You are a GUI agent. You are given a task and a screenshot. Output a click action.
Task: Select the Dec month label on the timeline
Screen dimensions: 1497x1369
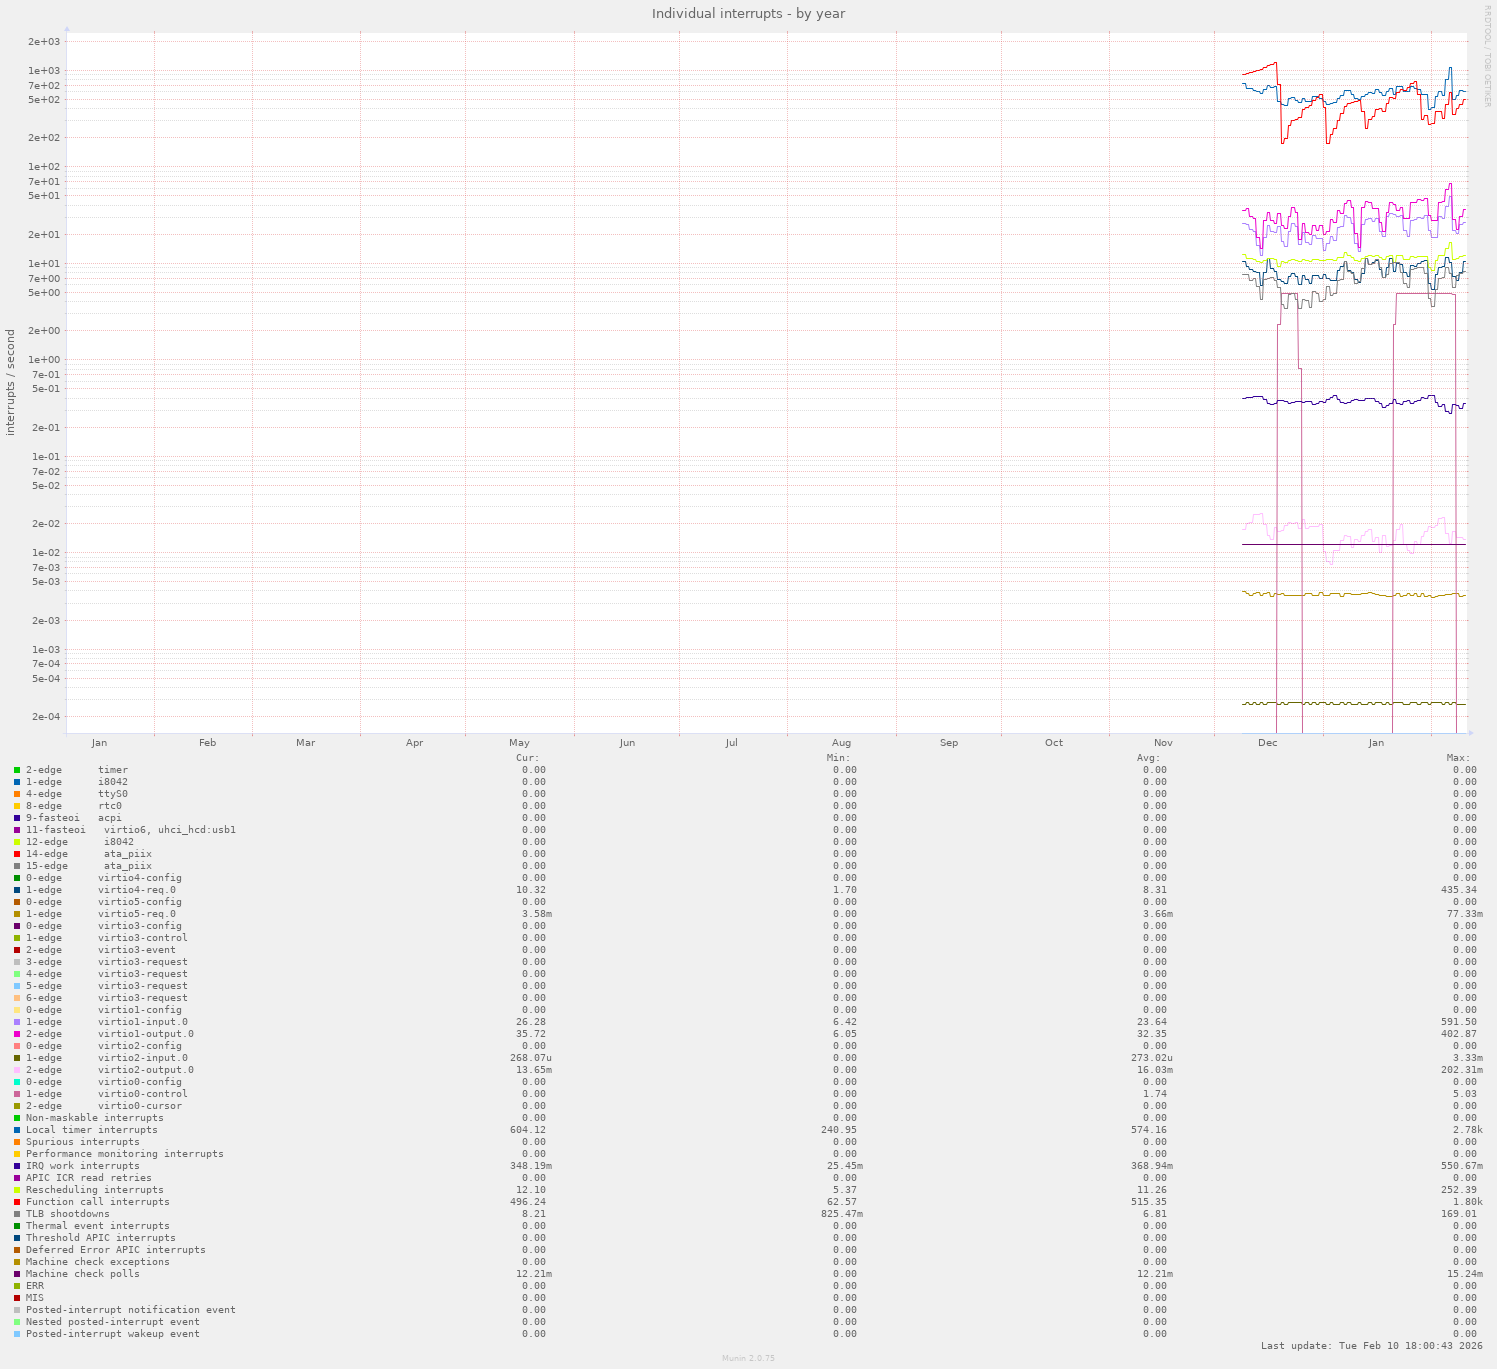tap(1267, 743)
